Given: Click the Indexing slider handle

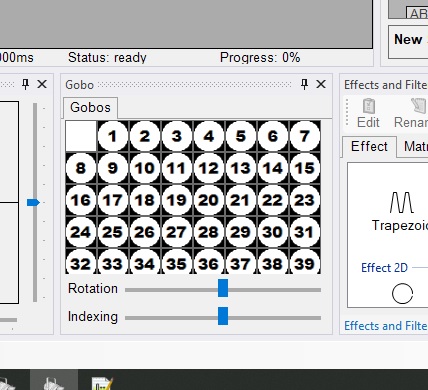Looking at the screenshot, I should point(223,316).
